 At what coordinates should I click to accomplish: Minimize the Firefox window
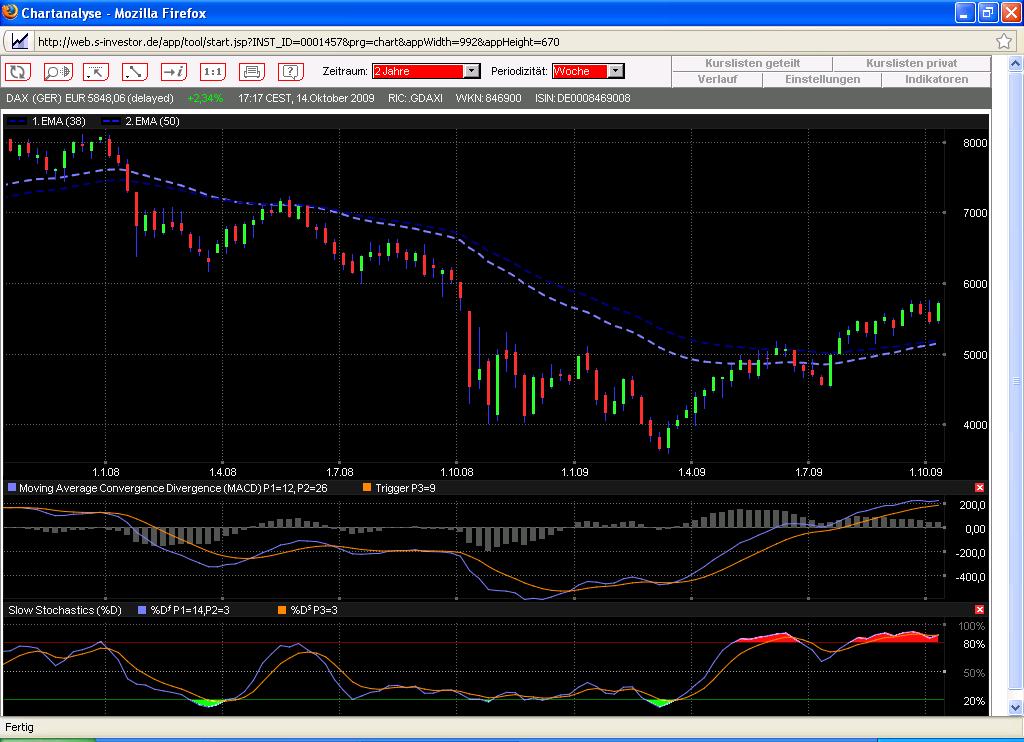pos(965,12)
